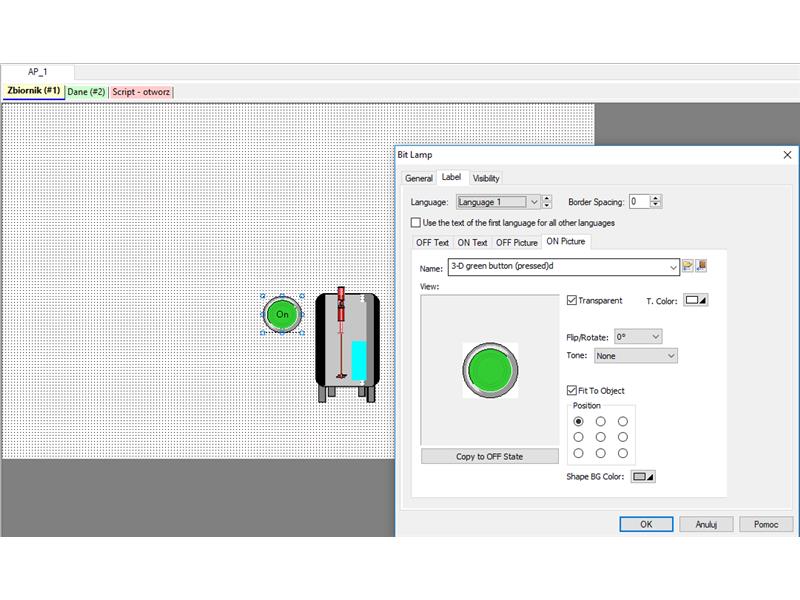Switch to Script - otworz tab
Image resolution: width=800 pixels, height=600 pixels.
pyautogui.click(x=141, y=92)
